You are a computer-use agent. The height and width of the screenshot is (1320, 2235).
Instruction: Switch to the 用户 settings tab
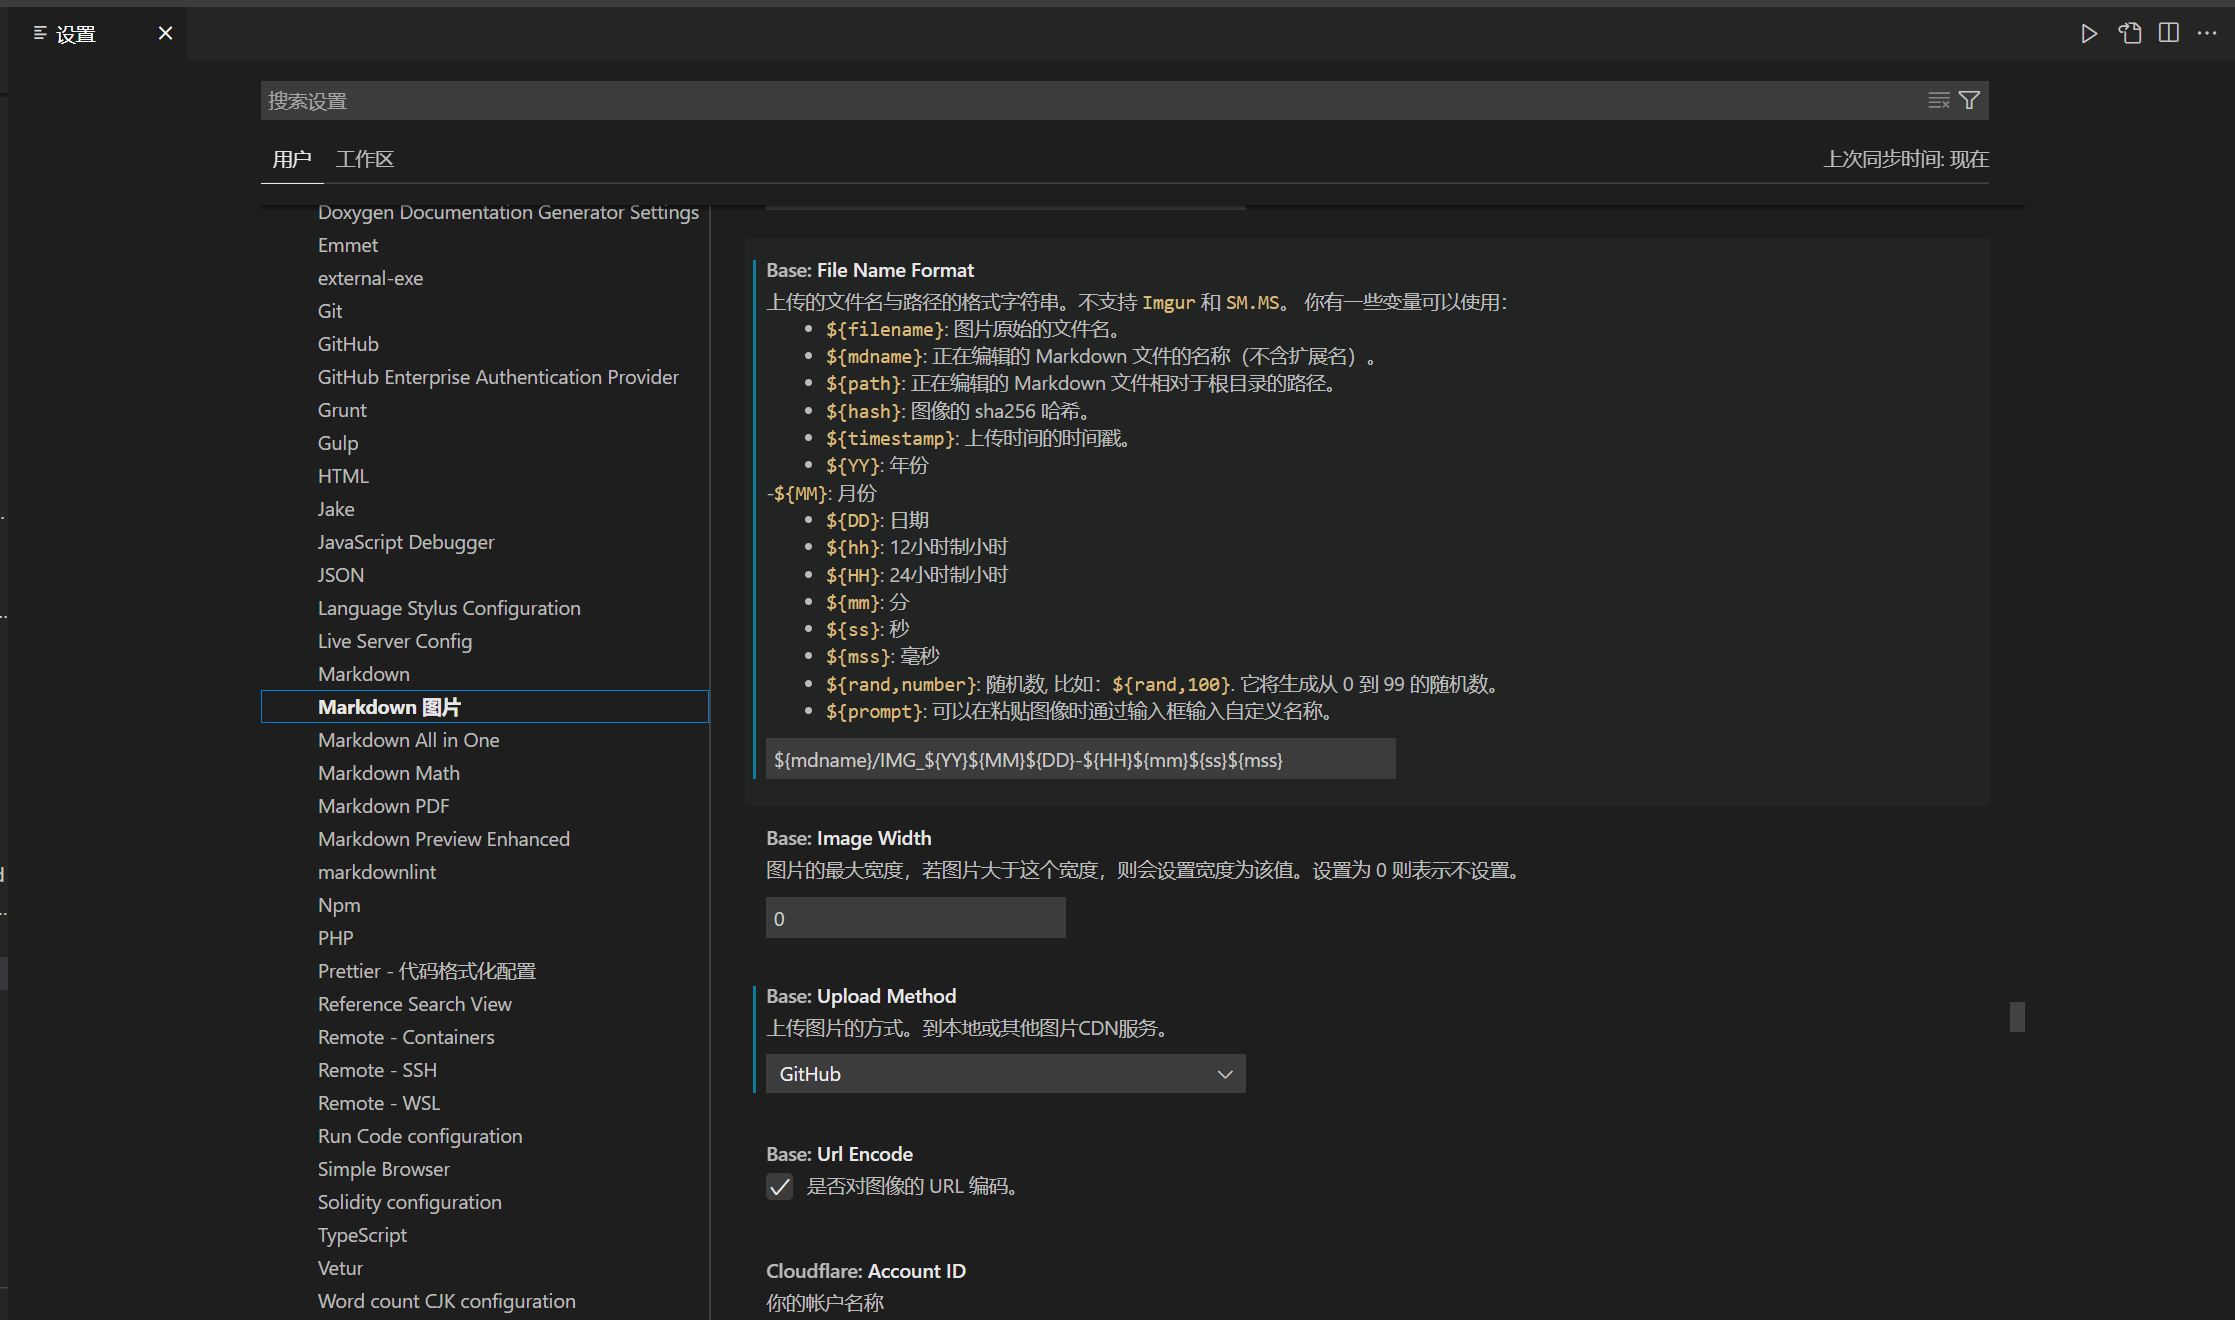(x=291, y=159)
